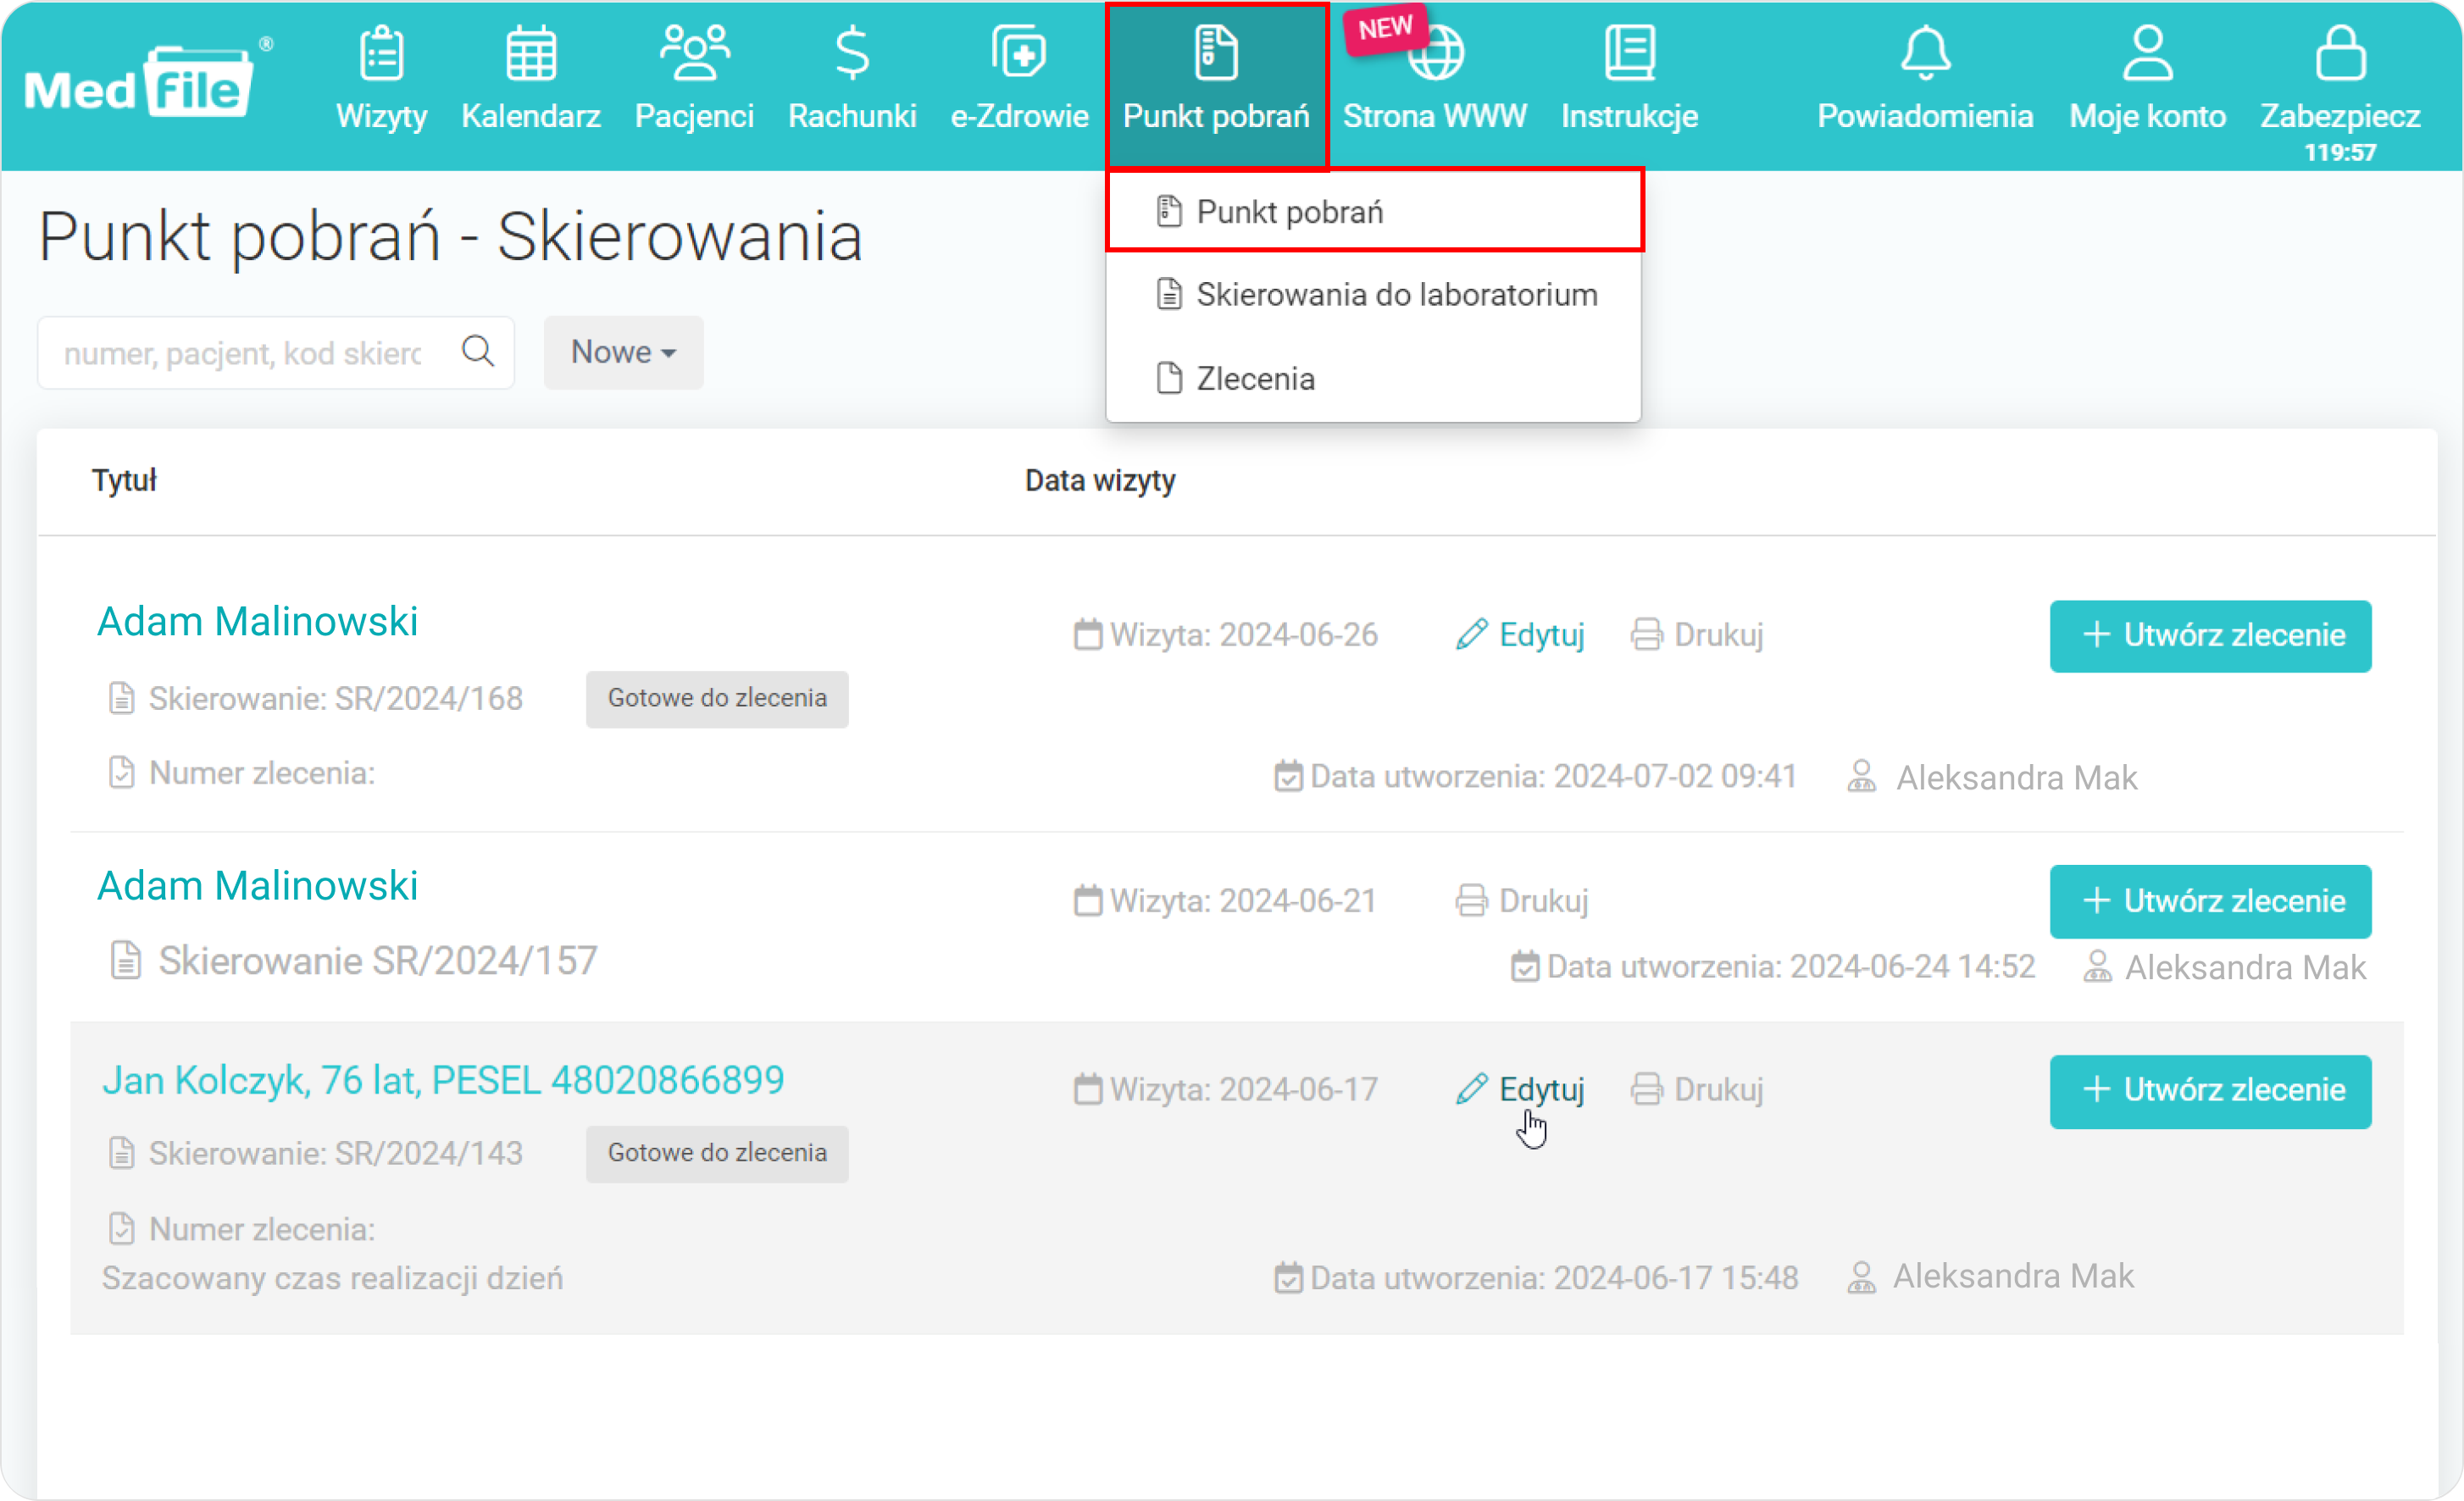Create order for referral SR/2024/143
Viewport: 2464px width, 1501px height.
[2210, 1091]
